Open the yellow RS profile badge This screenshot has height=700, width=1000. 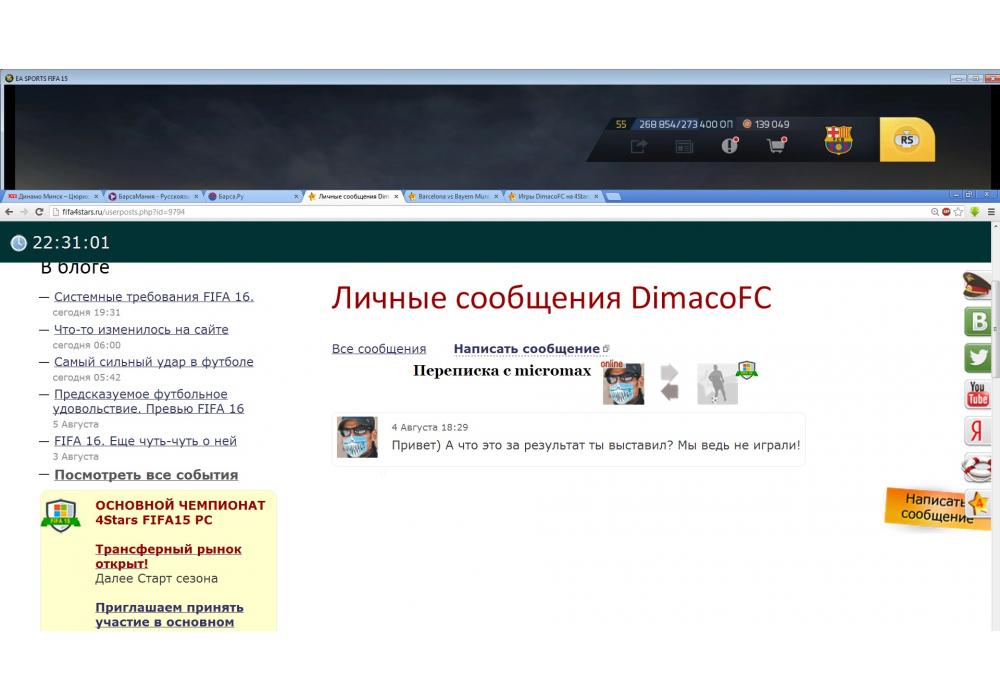pos(907,140)
